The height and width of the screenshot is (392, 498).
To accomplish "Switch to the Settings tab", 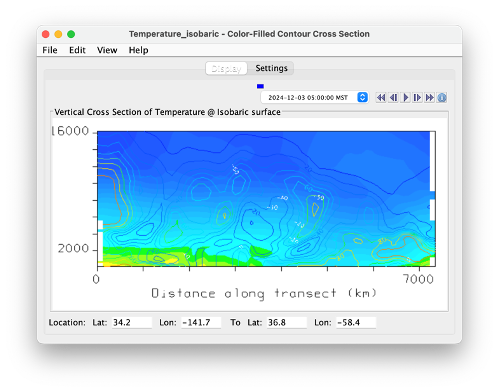I will pos(271,68).
